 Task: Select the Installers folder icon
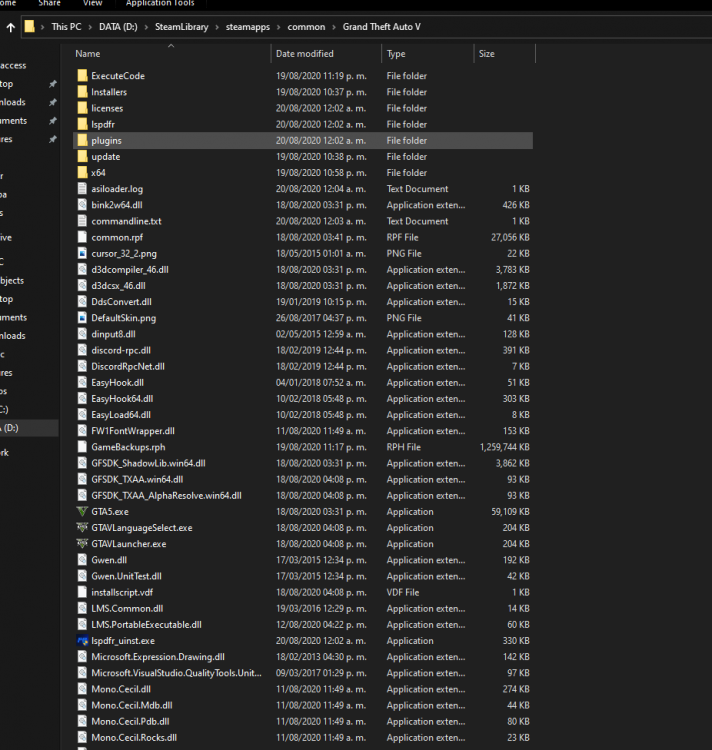[x=82, y=92]
